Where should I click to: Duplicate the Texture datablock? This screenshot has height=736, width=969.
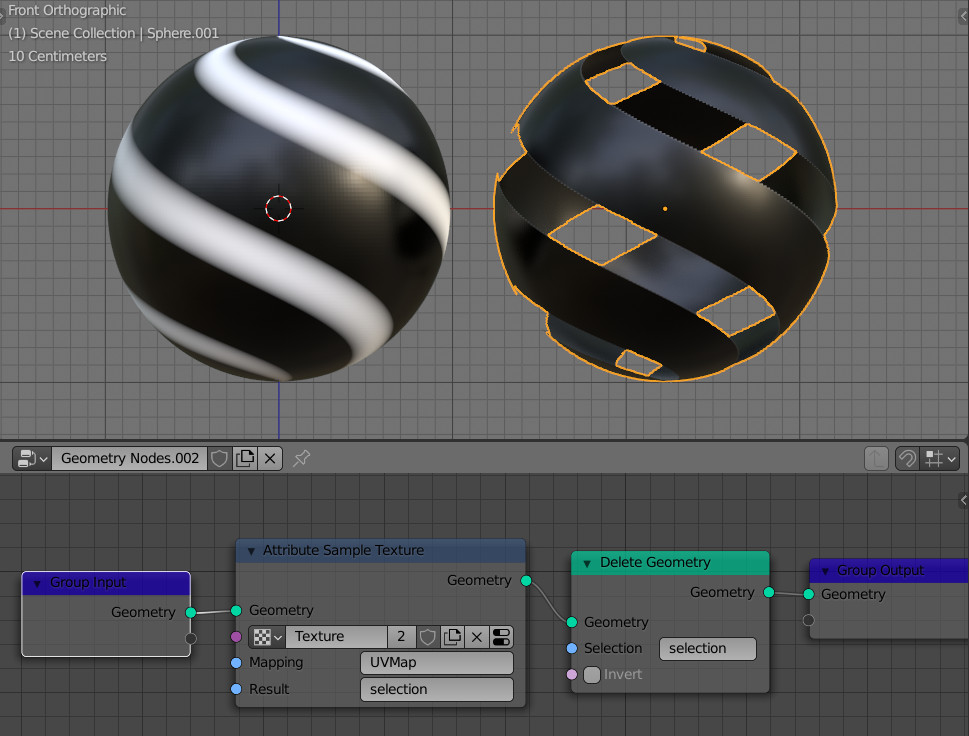[x=452, y=637]
